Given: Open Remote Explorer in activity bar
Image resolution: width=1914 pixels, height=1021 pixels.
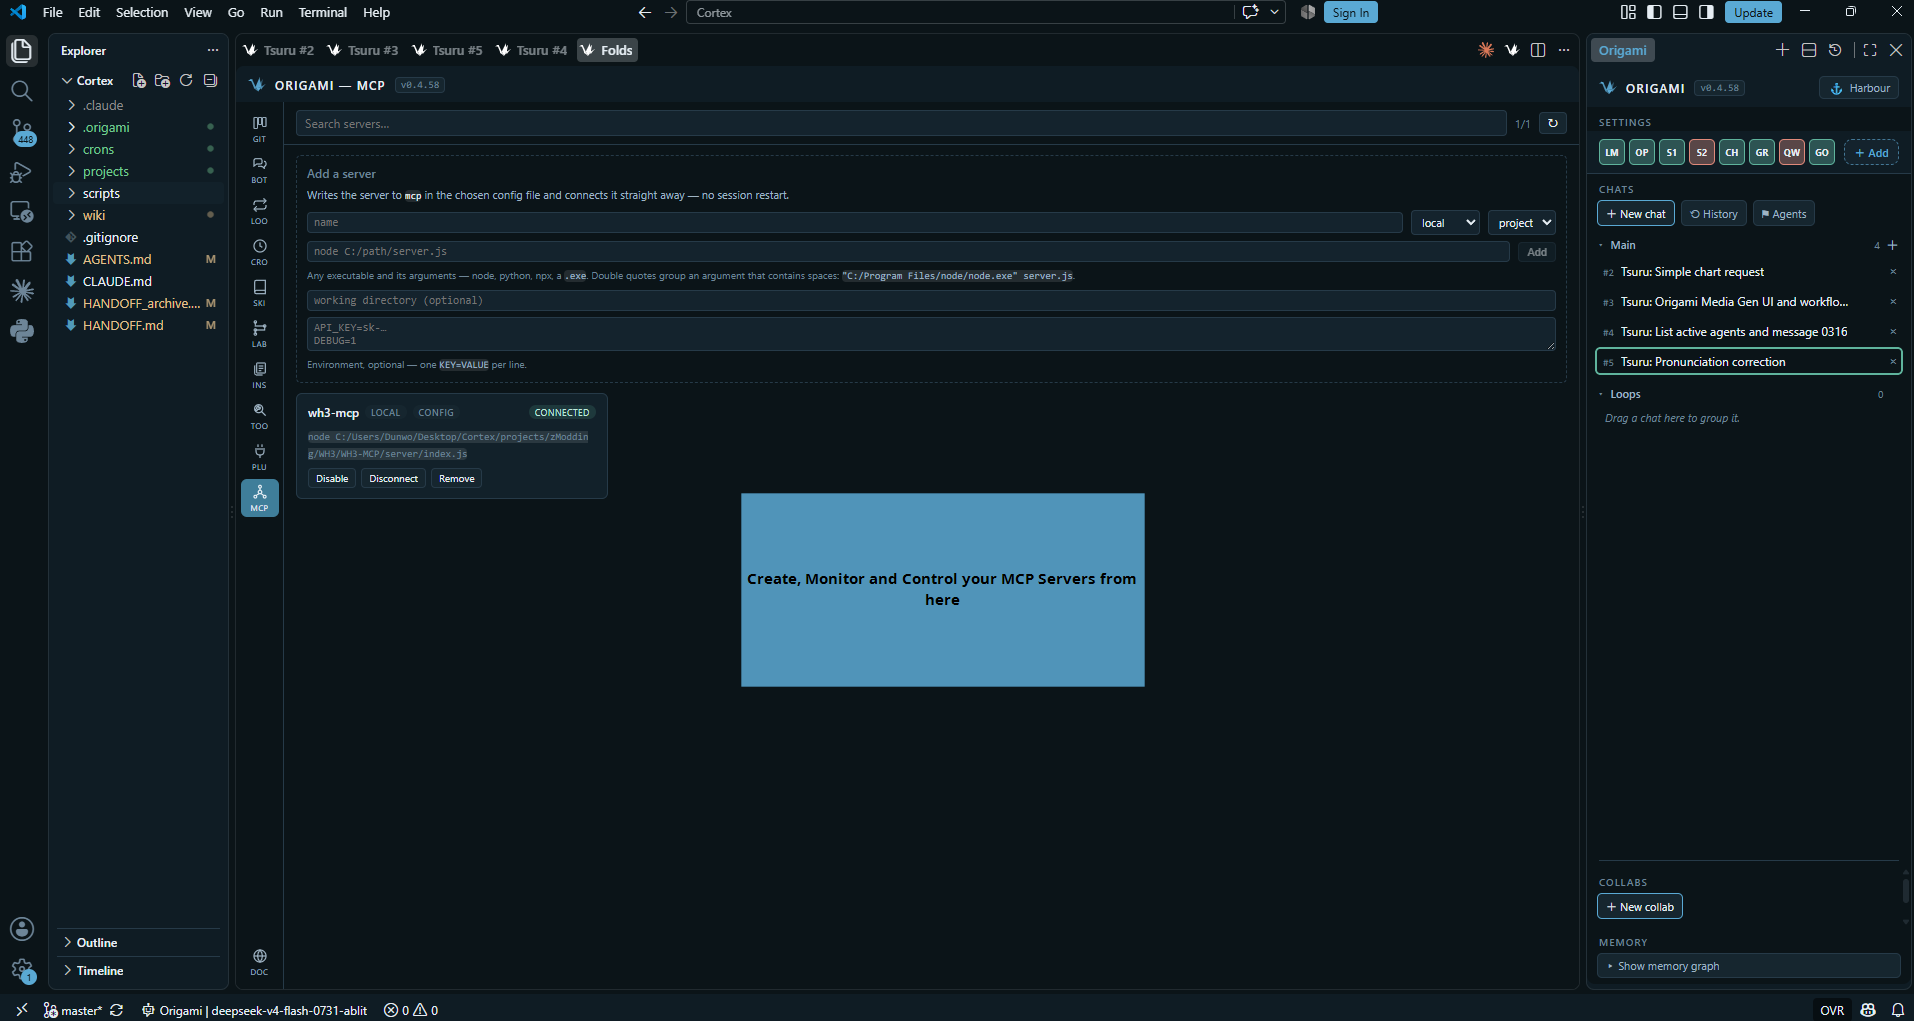Looking at the screenshot, I should click(21, 211).
